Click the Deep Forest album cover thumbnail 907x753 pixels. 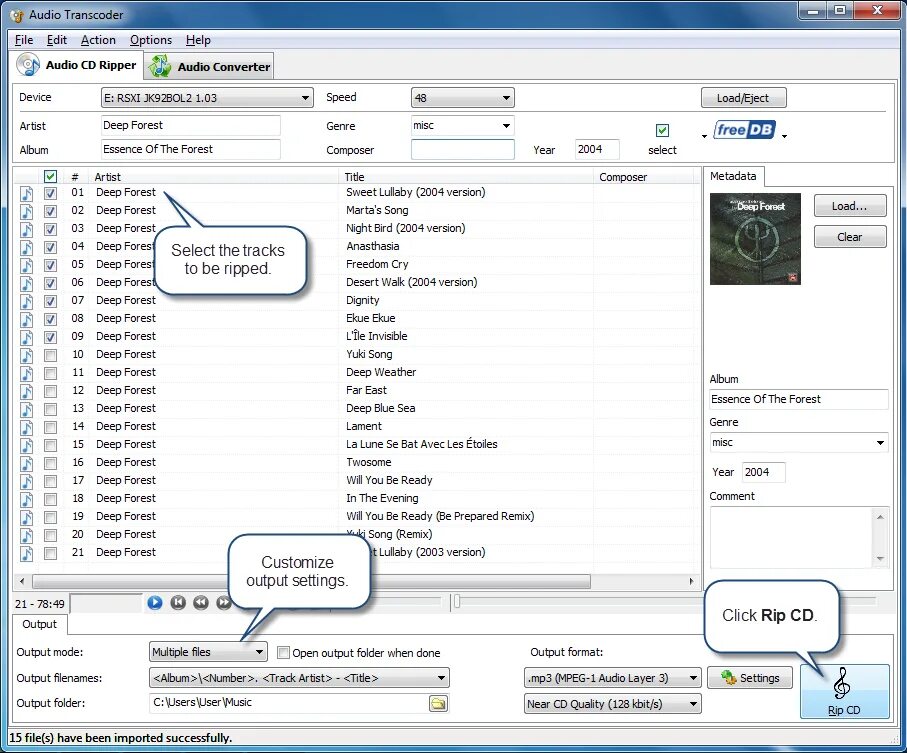755,239
